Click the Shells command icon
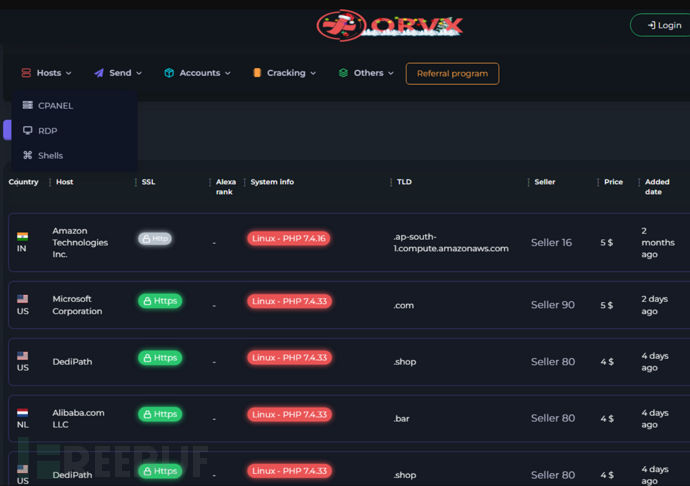This screenshot has width=690, height=486. (x=28, y=156)
